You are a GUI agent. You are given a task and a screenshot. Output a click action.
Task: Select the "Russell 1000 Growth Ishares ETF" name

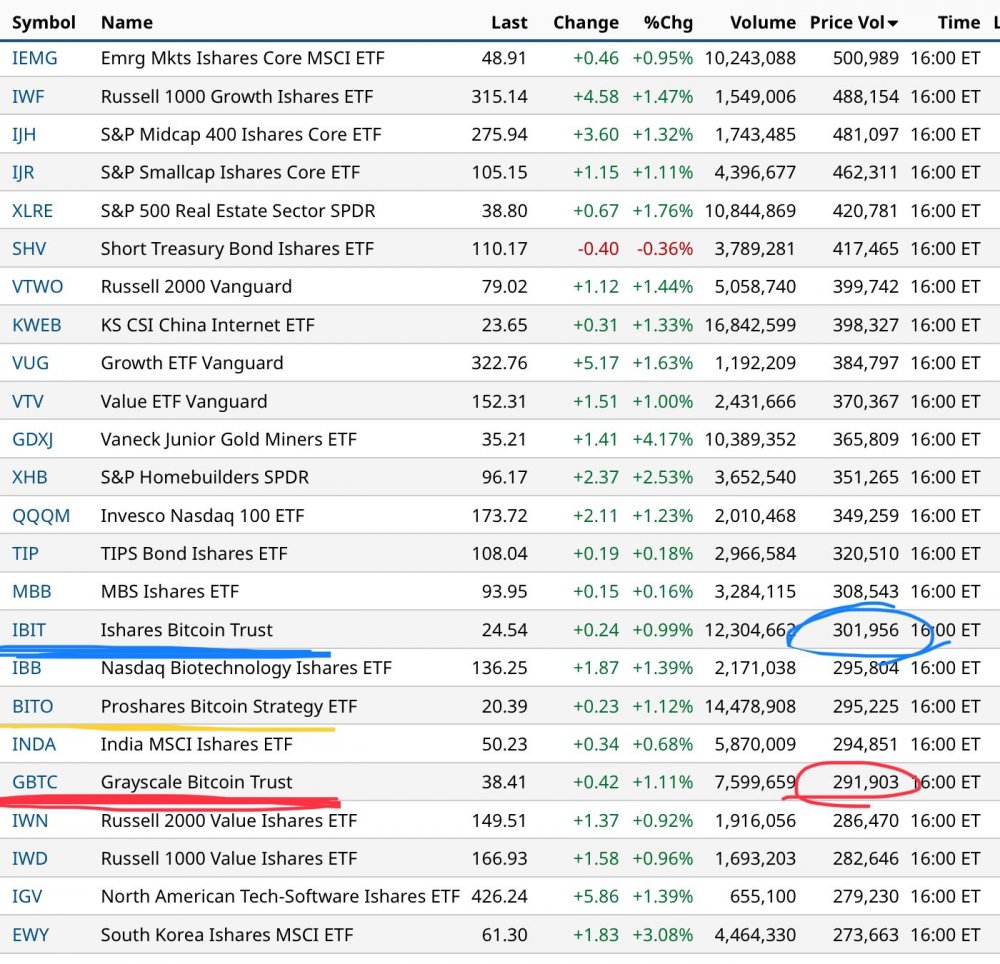237,96
